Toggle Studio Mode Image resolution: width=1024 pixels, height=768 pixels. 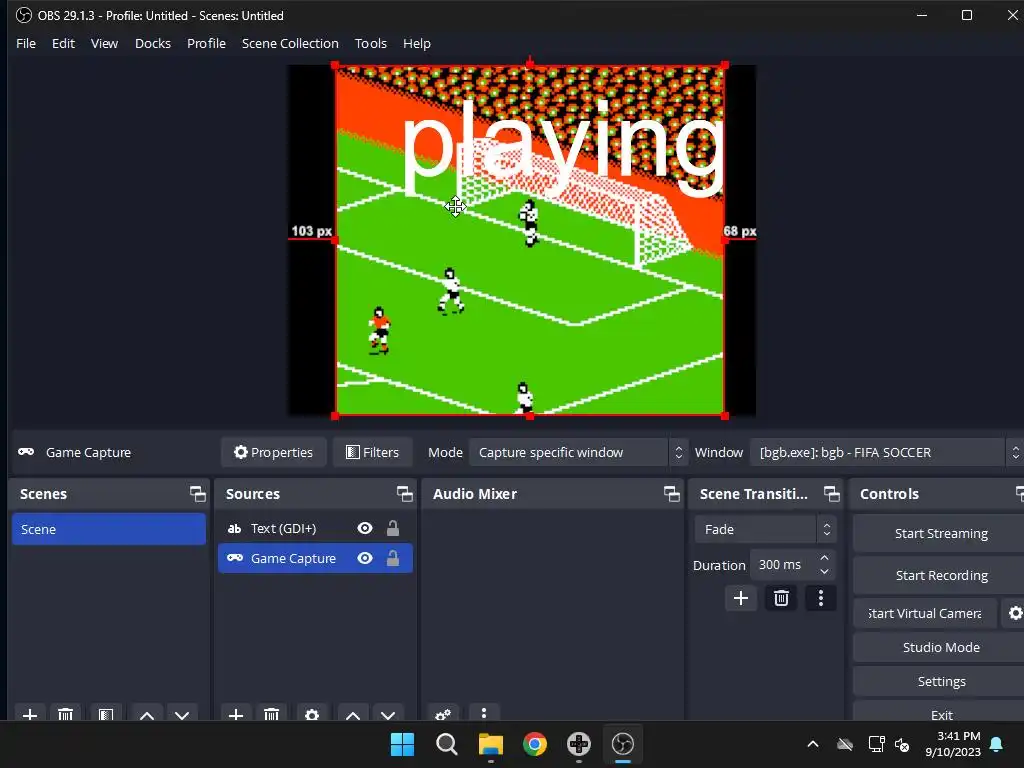pyautogui.click(x=940, y=647)
